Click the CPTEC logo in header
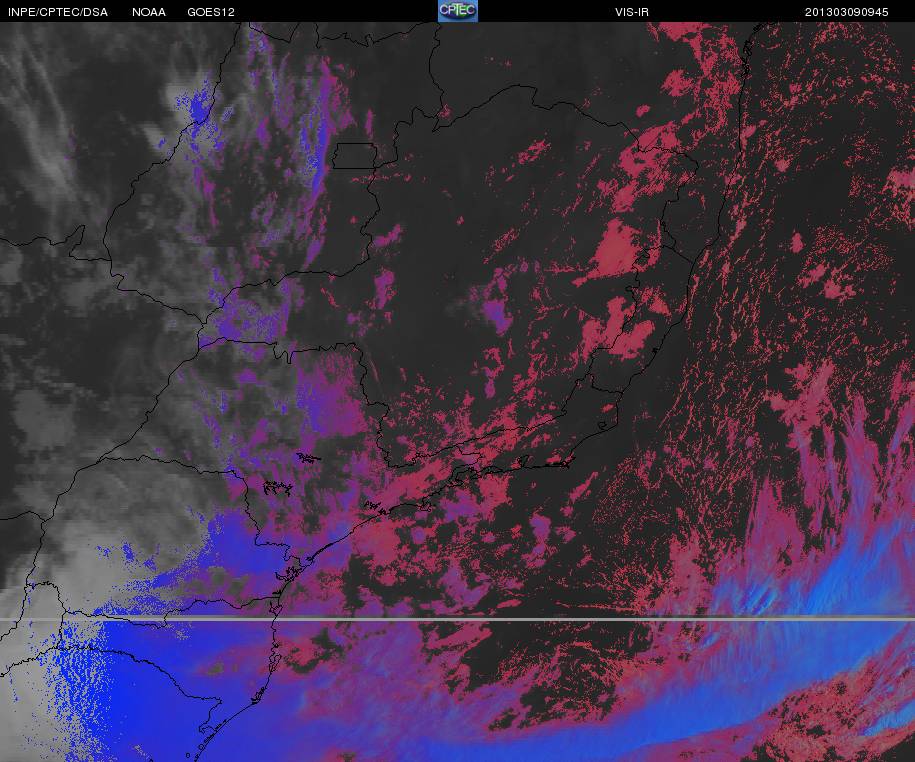915x762 pixels. pyautogui.click(x=458, y=11)
